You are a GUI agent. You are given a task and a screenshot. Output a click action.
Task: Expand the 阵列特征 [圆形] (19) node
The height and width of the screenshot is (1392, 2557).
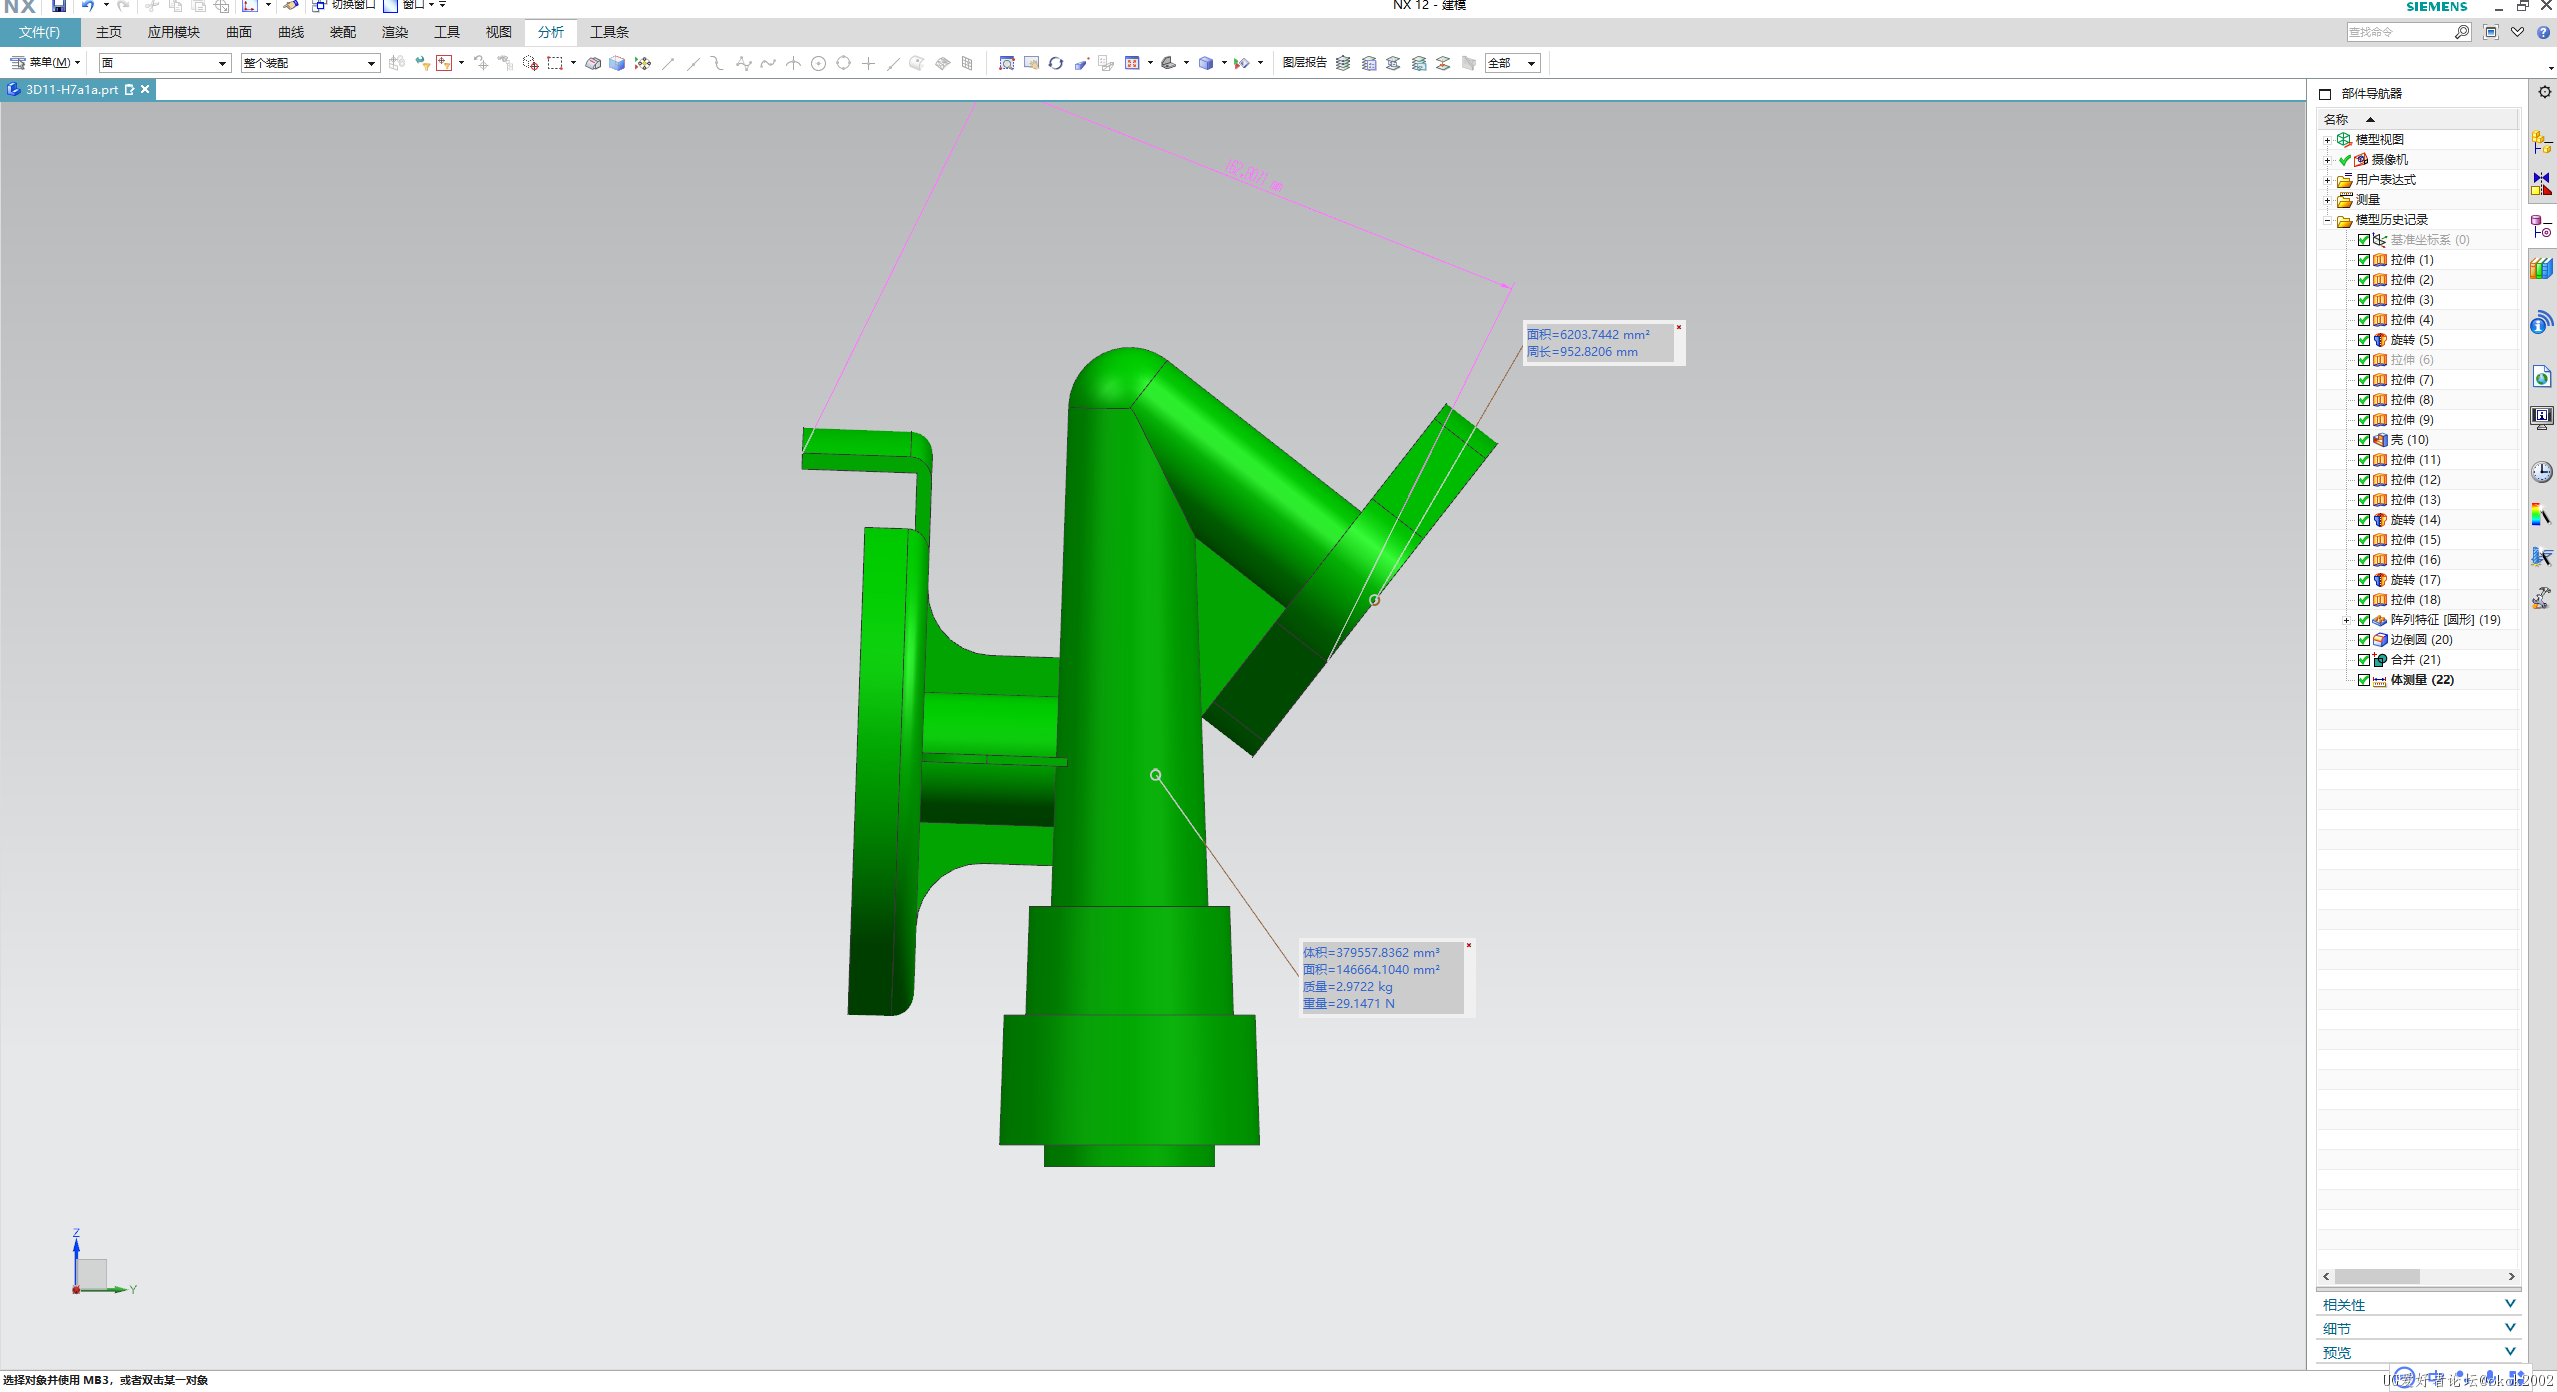pyautogui.click(x=2346, y=620)
